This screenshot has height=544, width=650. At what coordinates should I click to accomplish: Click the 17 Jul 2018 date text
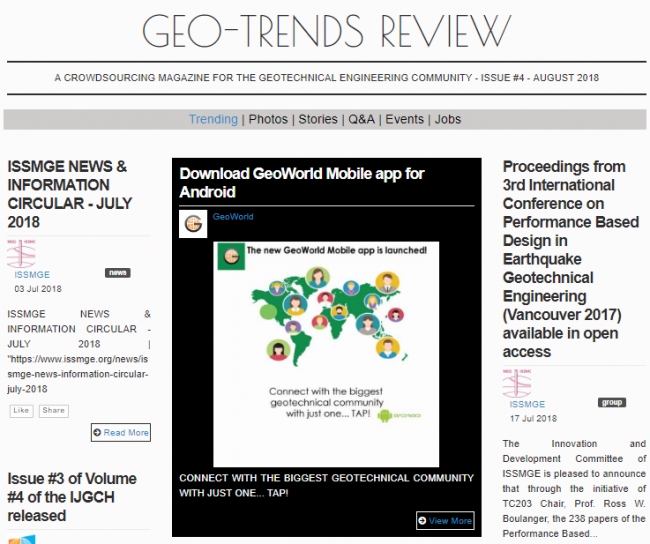pyautogui.click(x=533, y=418)
